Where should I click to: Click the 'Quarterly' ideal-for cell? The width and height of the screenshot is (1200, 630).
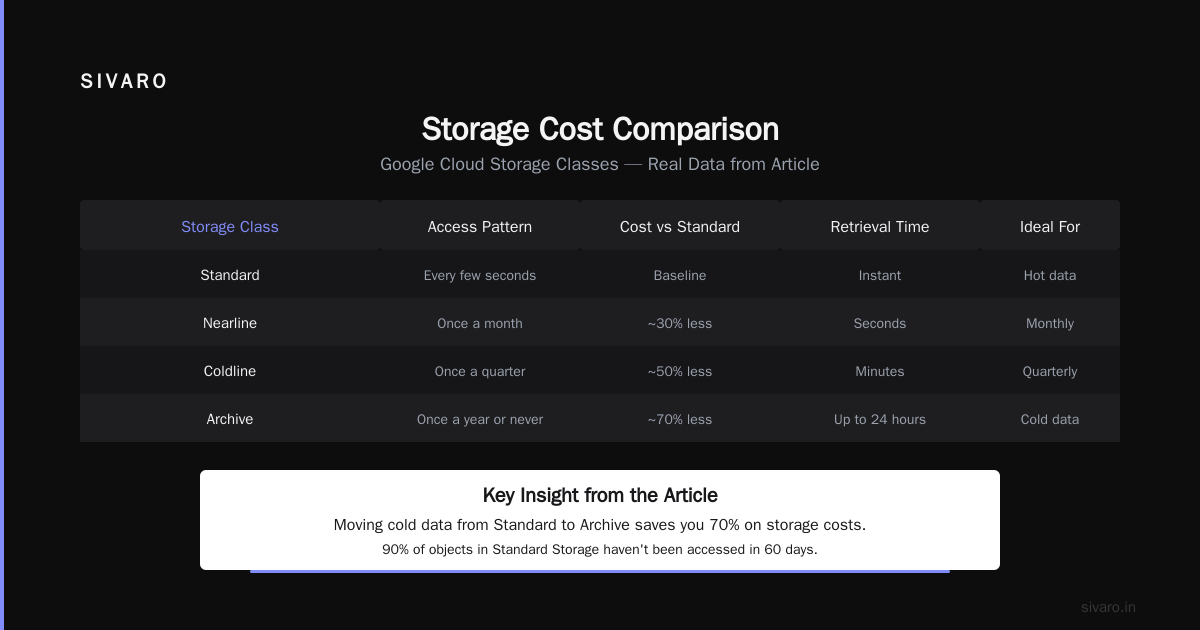[x=1050, y=371]
